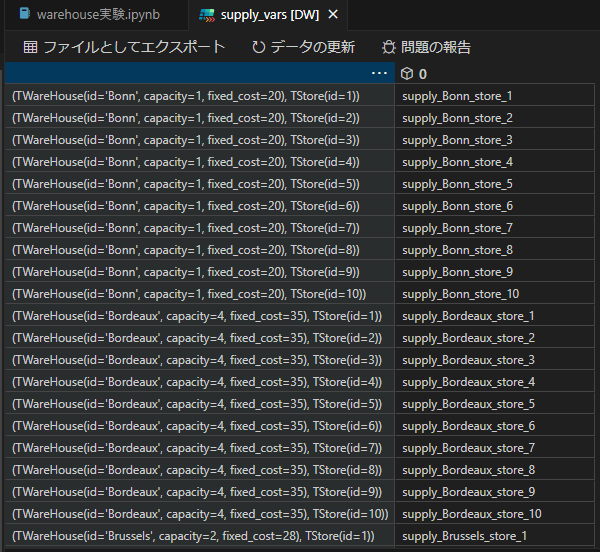Click データの更新 button
Viewport: 600px width, 552px height.
pyautogui.click(x=303, y=47)
